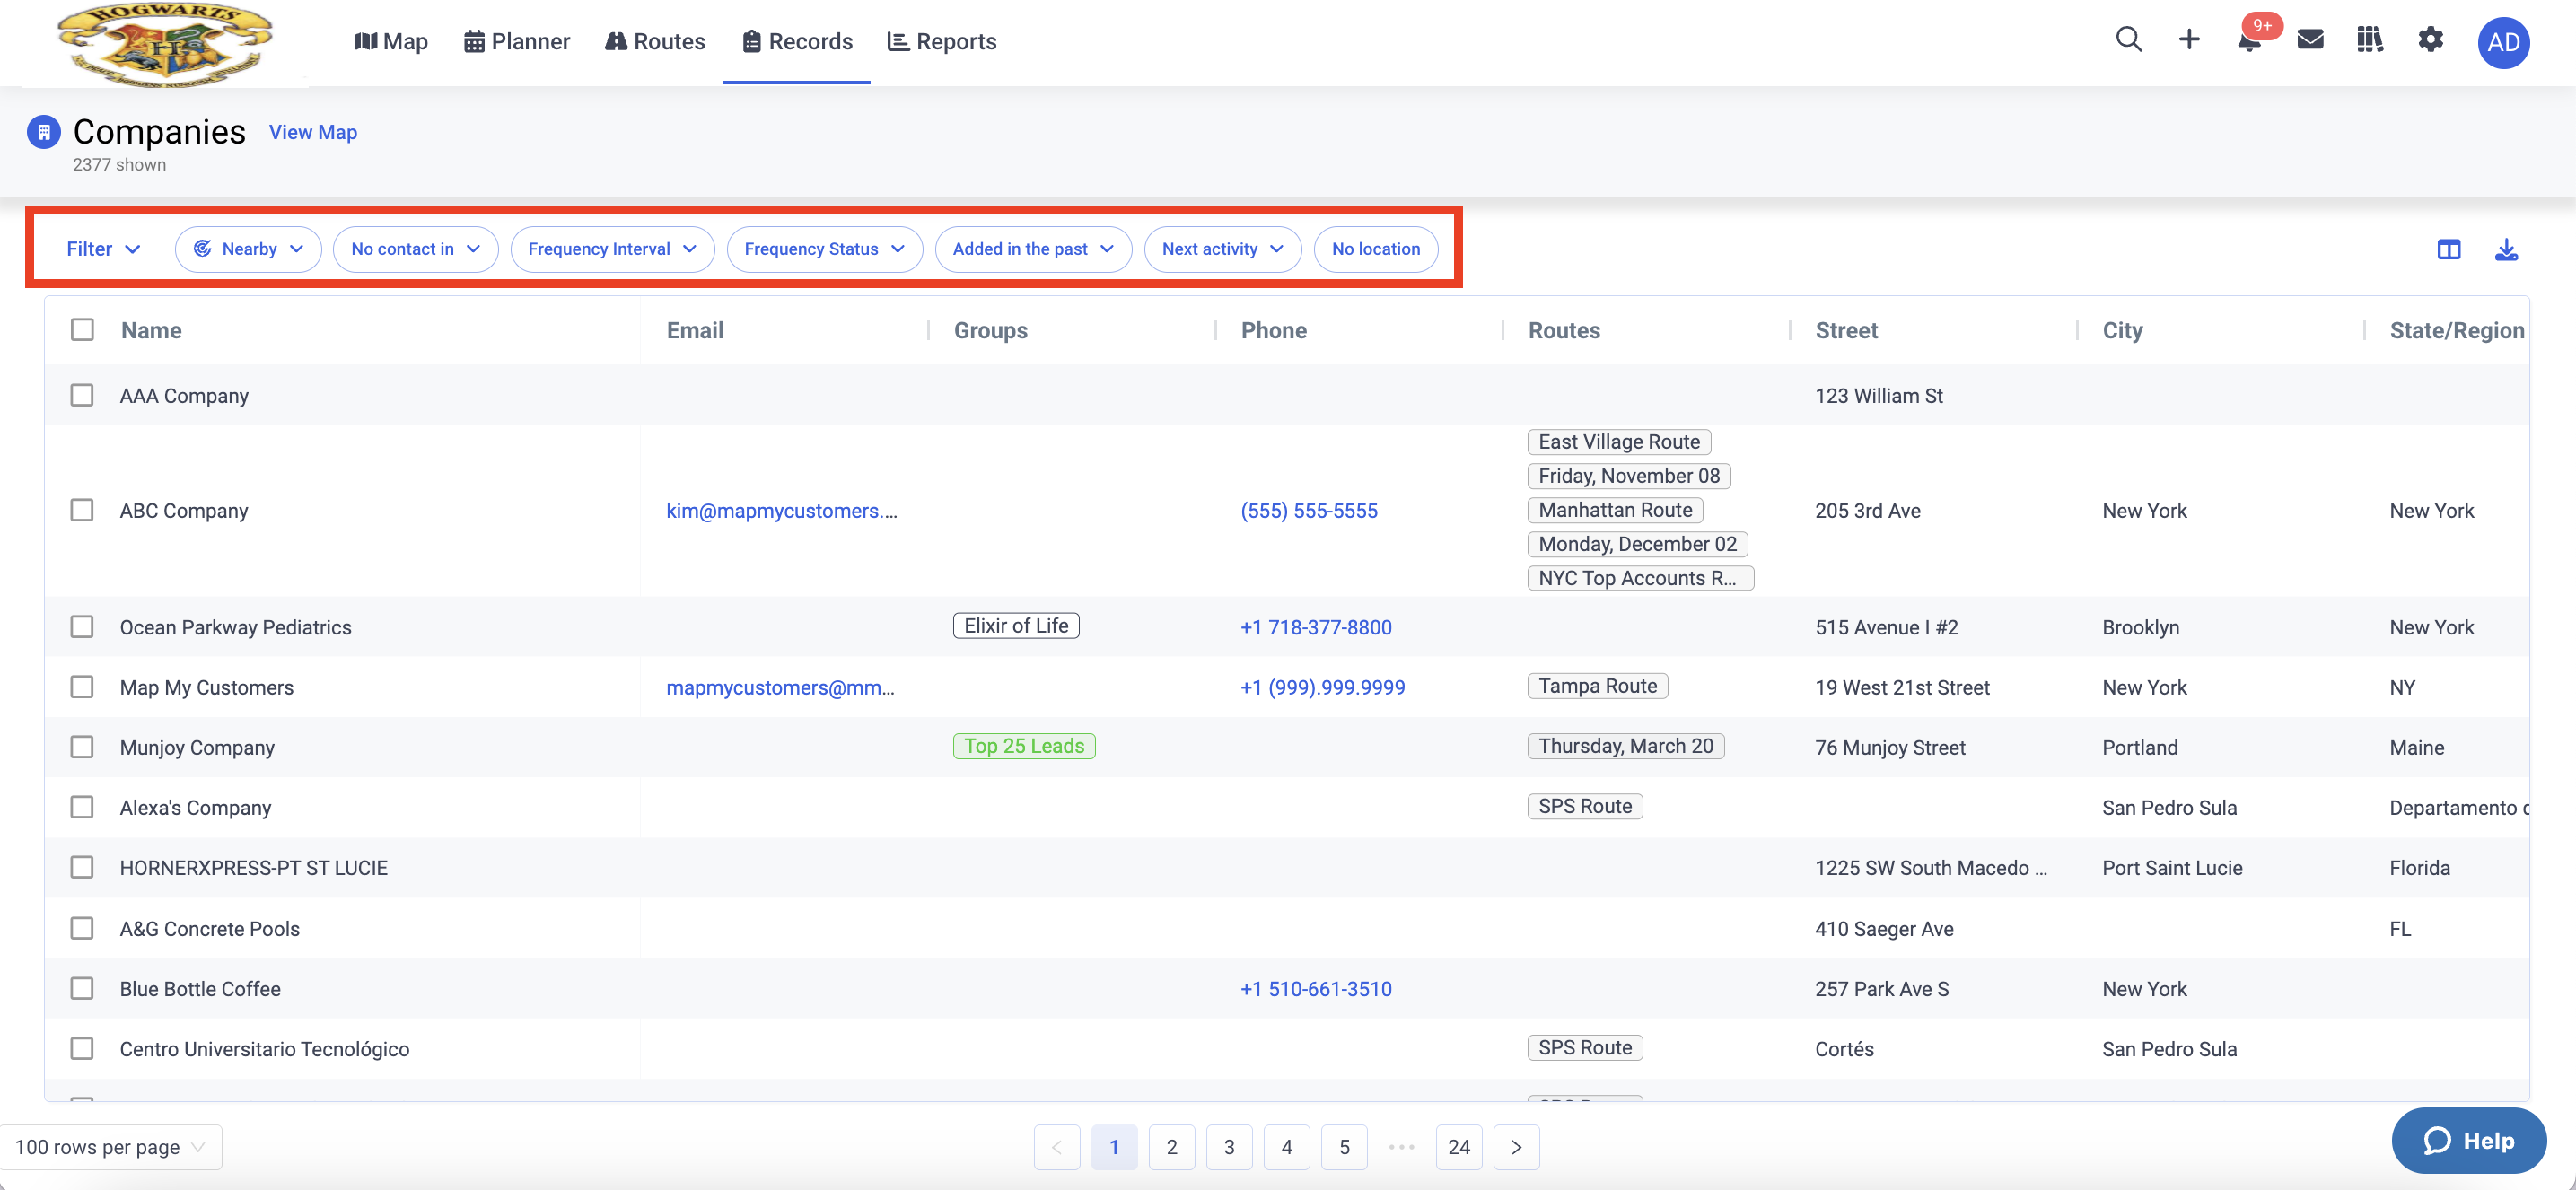Open the global search magnifier icon
This screenshot has height=1190, width=2576.
[x=2128, y=40]
